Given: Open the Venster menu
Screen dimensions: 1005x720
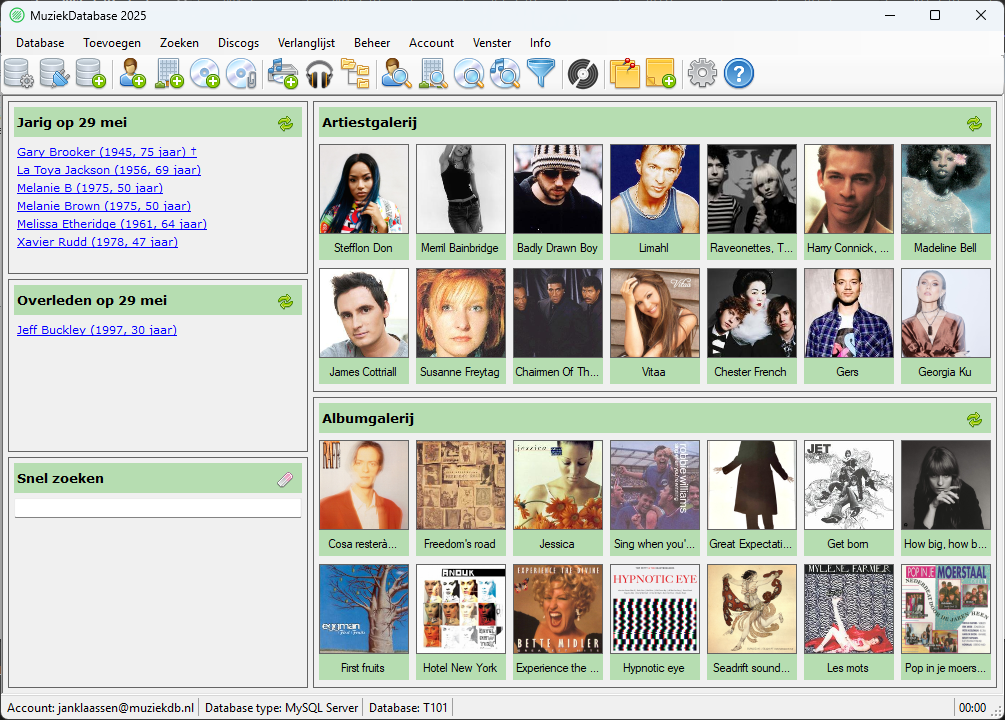Looking at the screenshot, I should click(492, 43).
